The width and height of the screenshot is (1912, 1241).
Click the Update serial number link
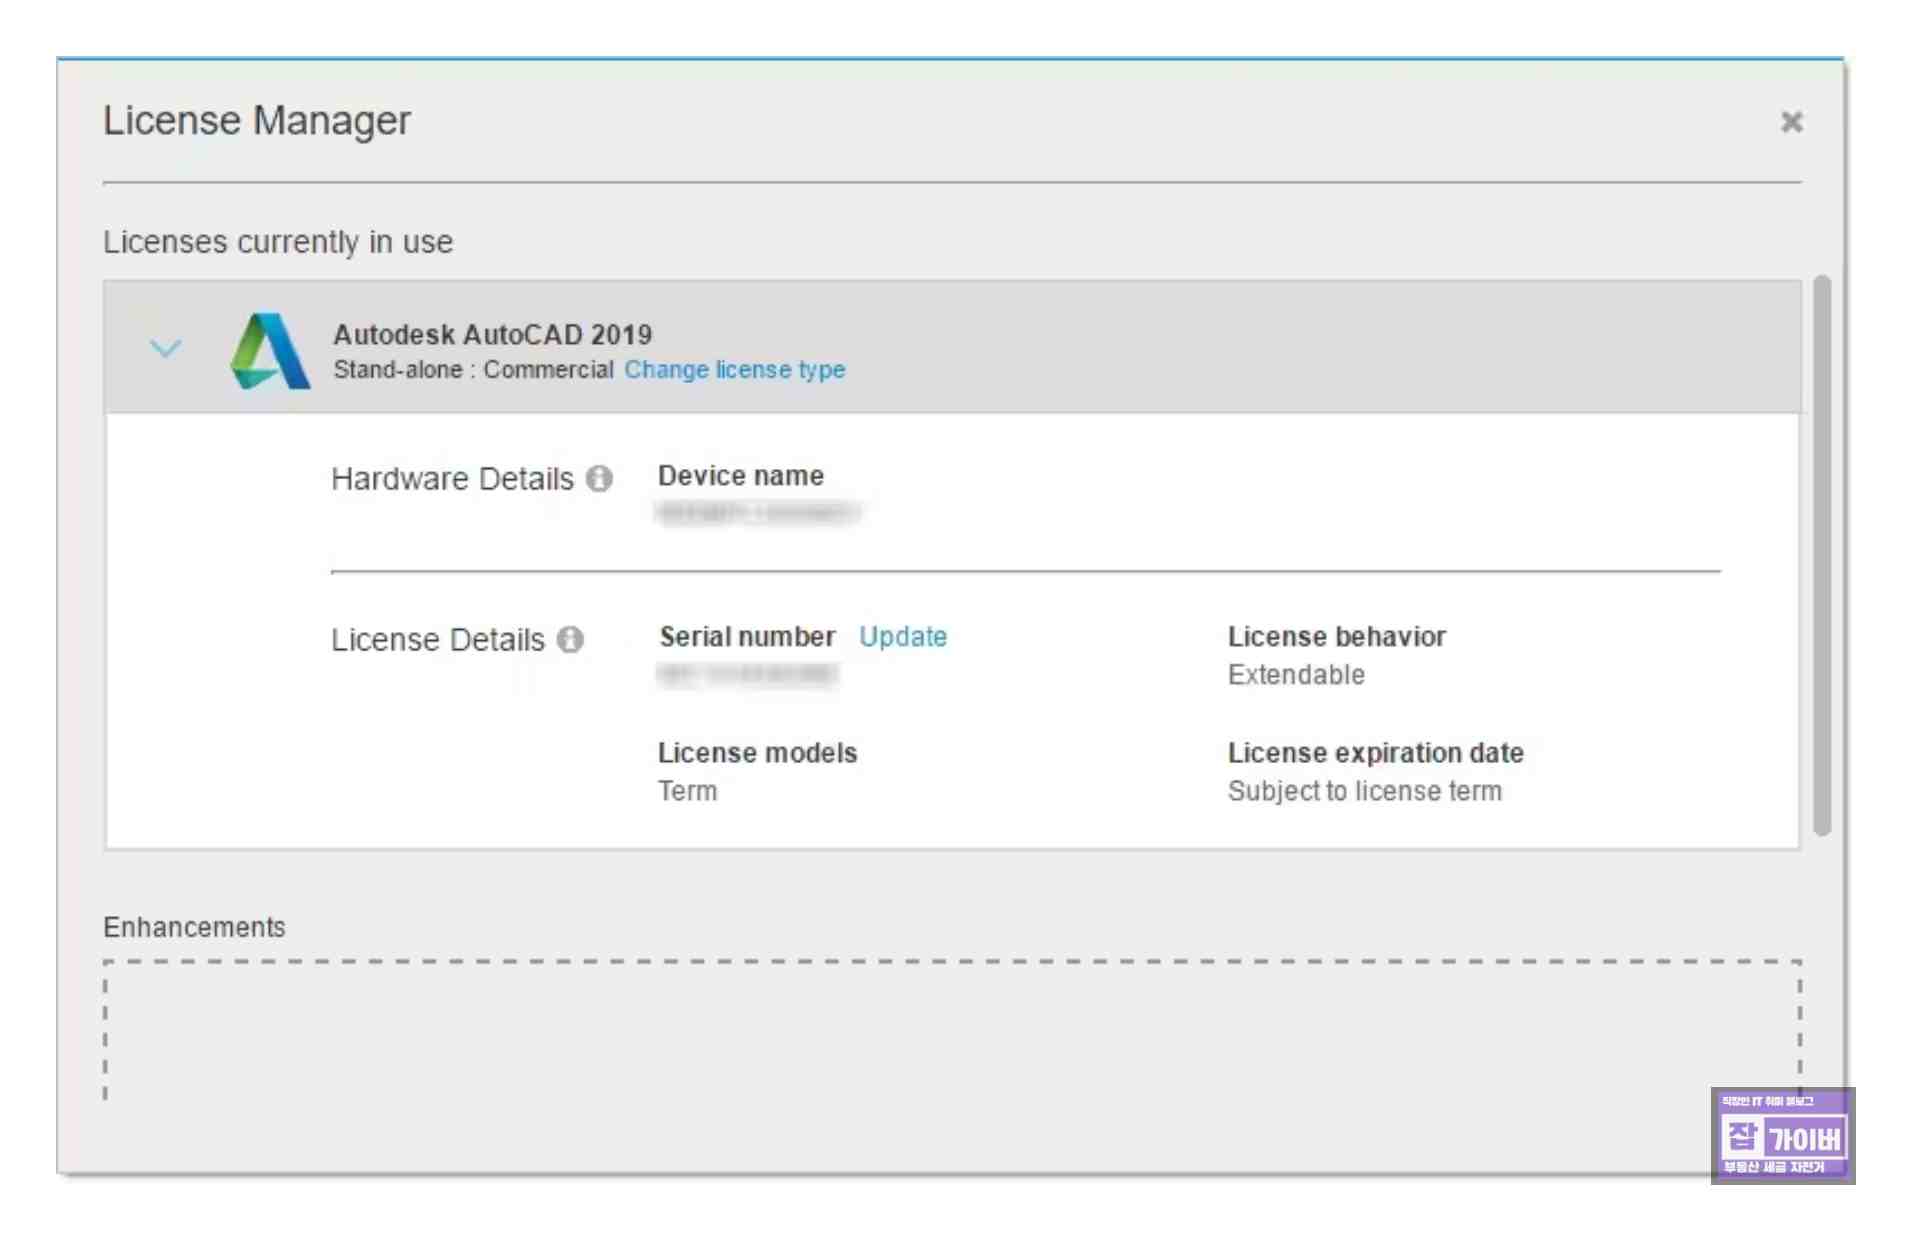tap(903, 637)
